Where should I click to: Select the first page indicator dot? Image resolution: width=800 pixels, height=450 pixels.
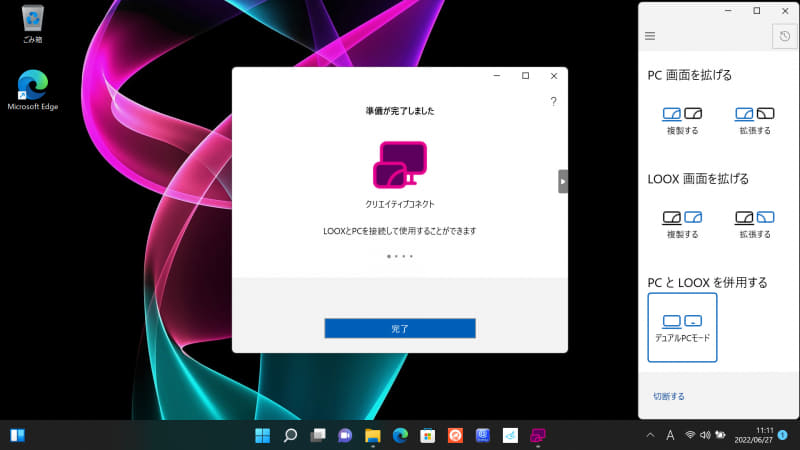389,256
